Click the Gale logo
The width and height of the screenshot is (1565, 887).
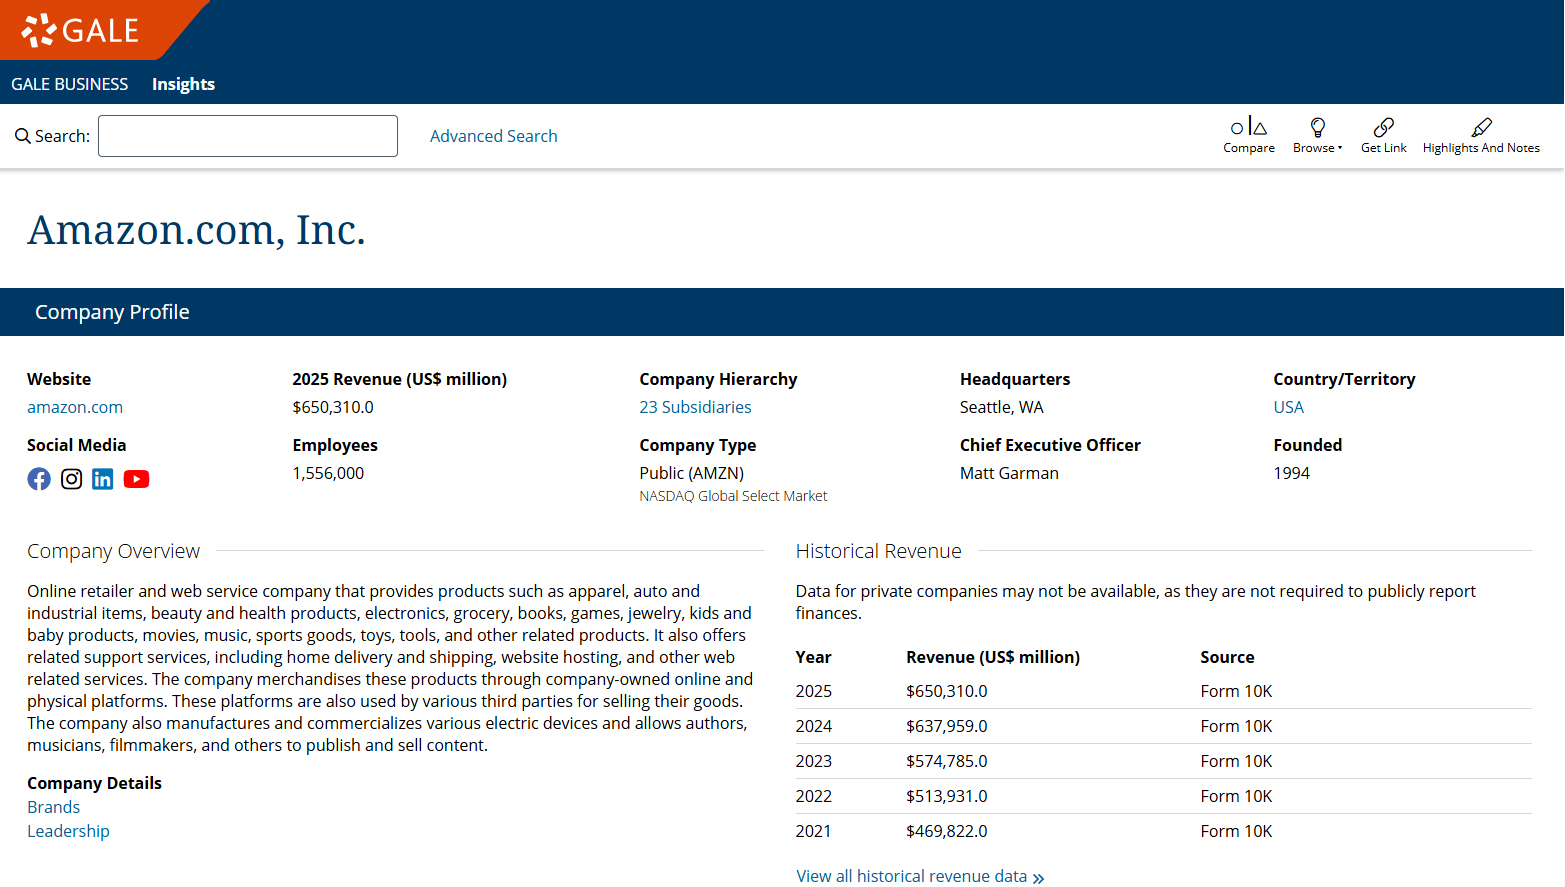[x=81, y=30]
